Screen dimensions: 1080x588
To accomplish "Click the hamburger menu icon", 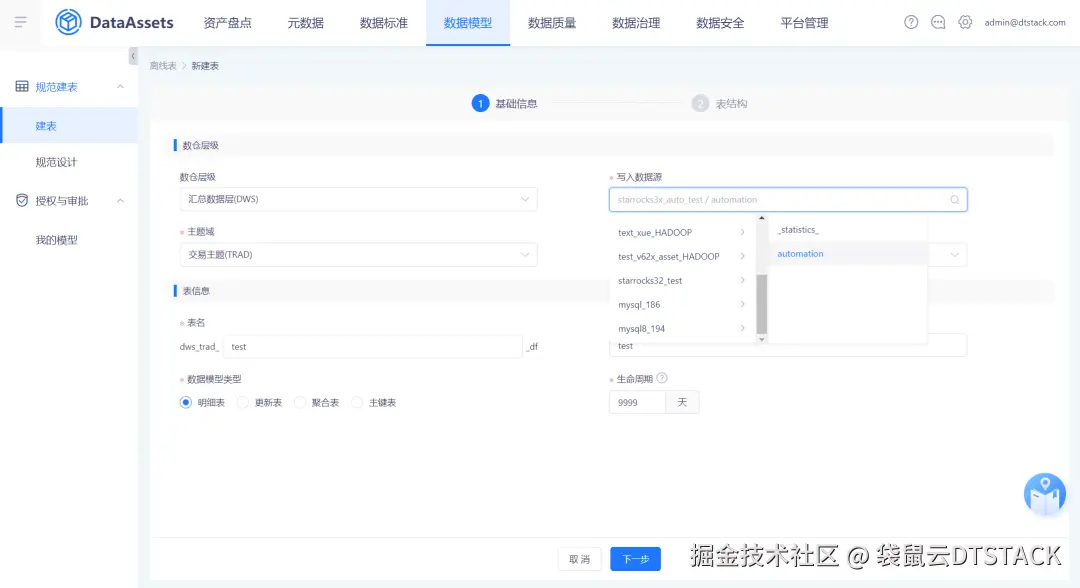I will pyautogui.click(x=21, y=22).
